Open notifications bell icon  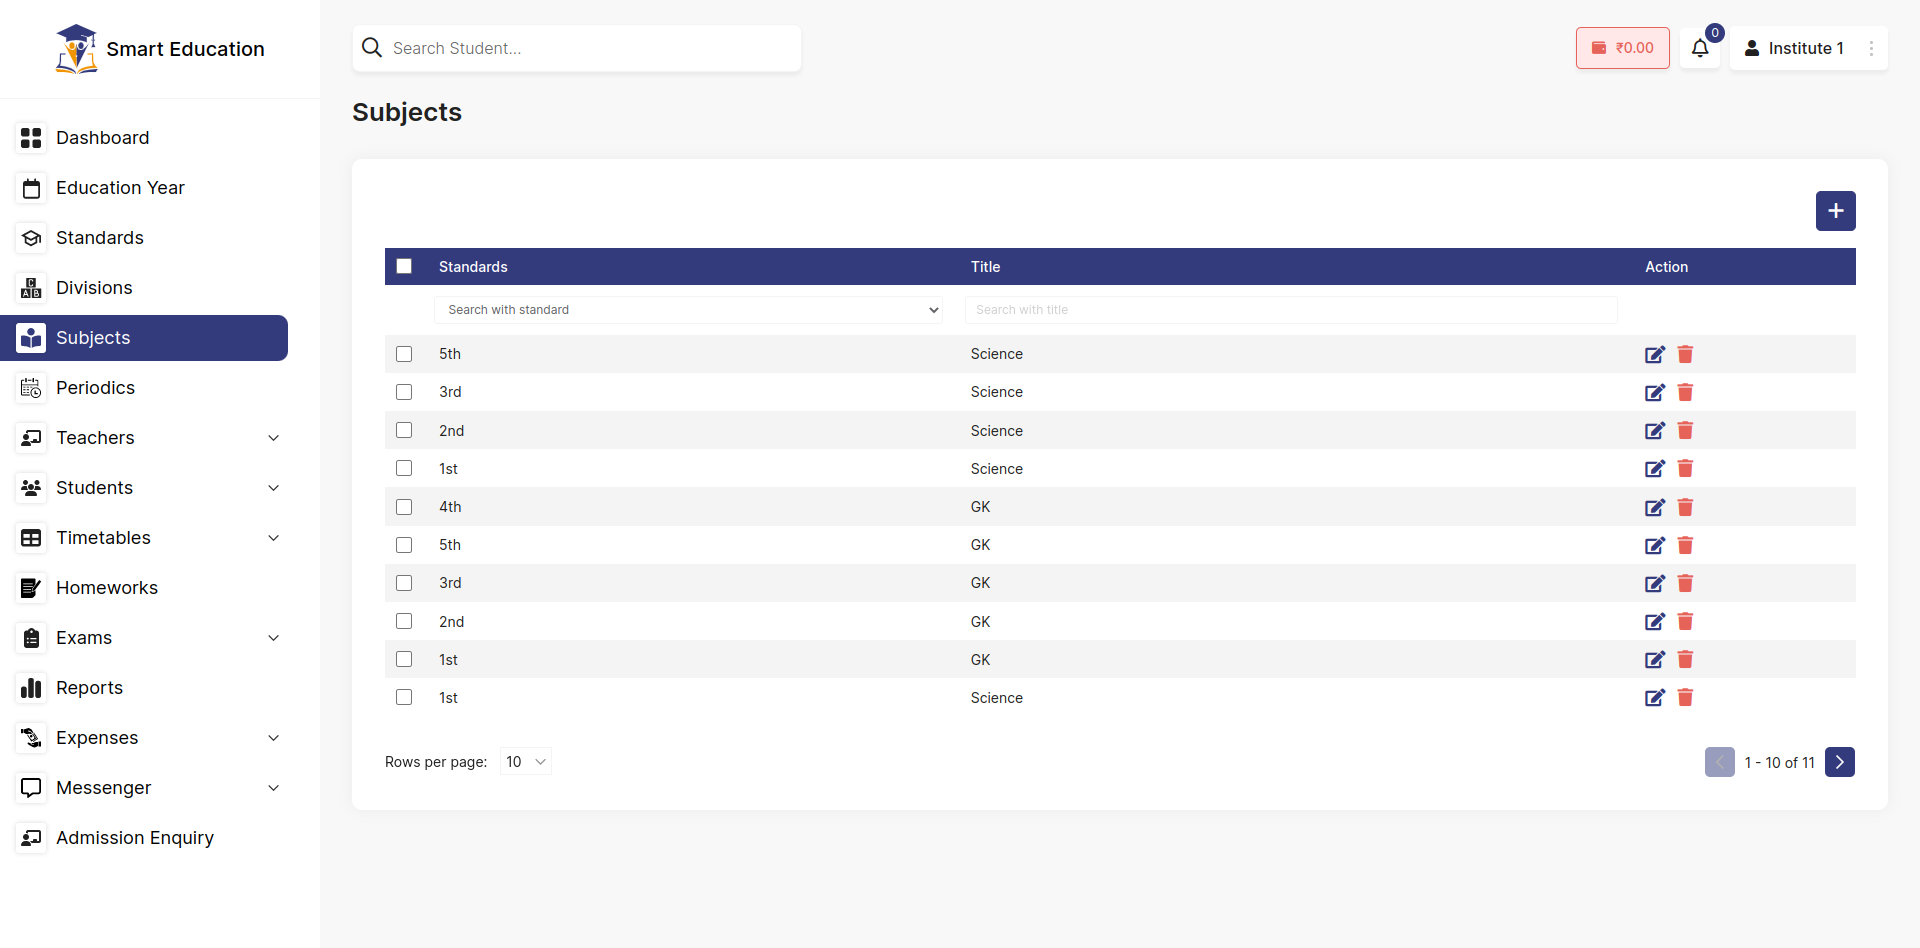coord(1700,48)
